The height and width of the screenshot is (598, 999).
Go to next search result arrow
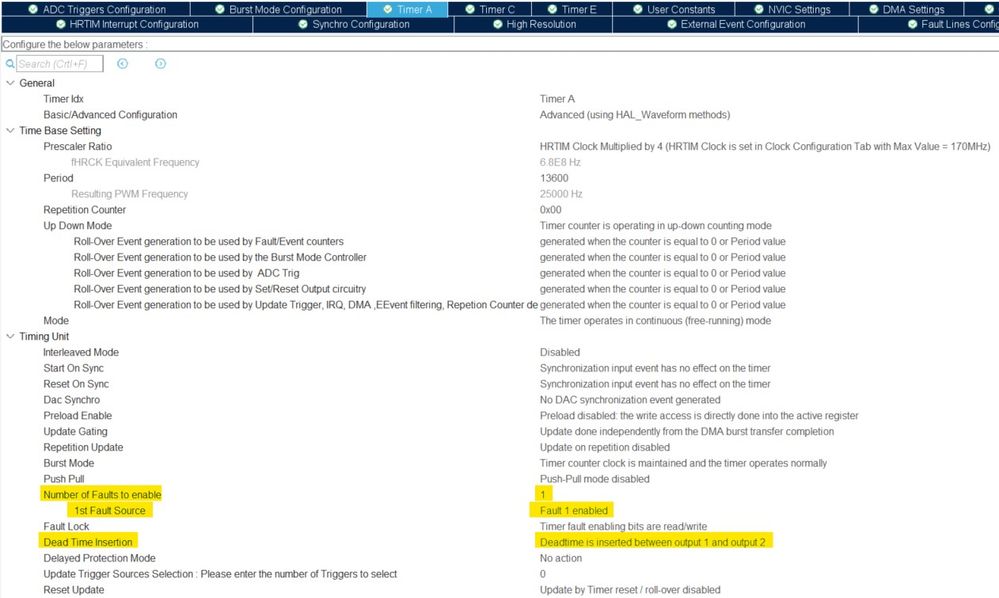point(161,64)
